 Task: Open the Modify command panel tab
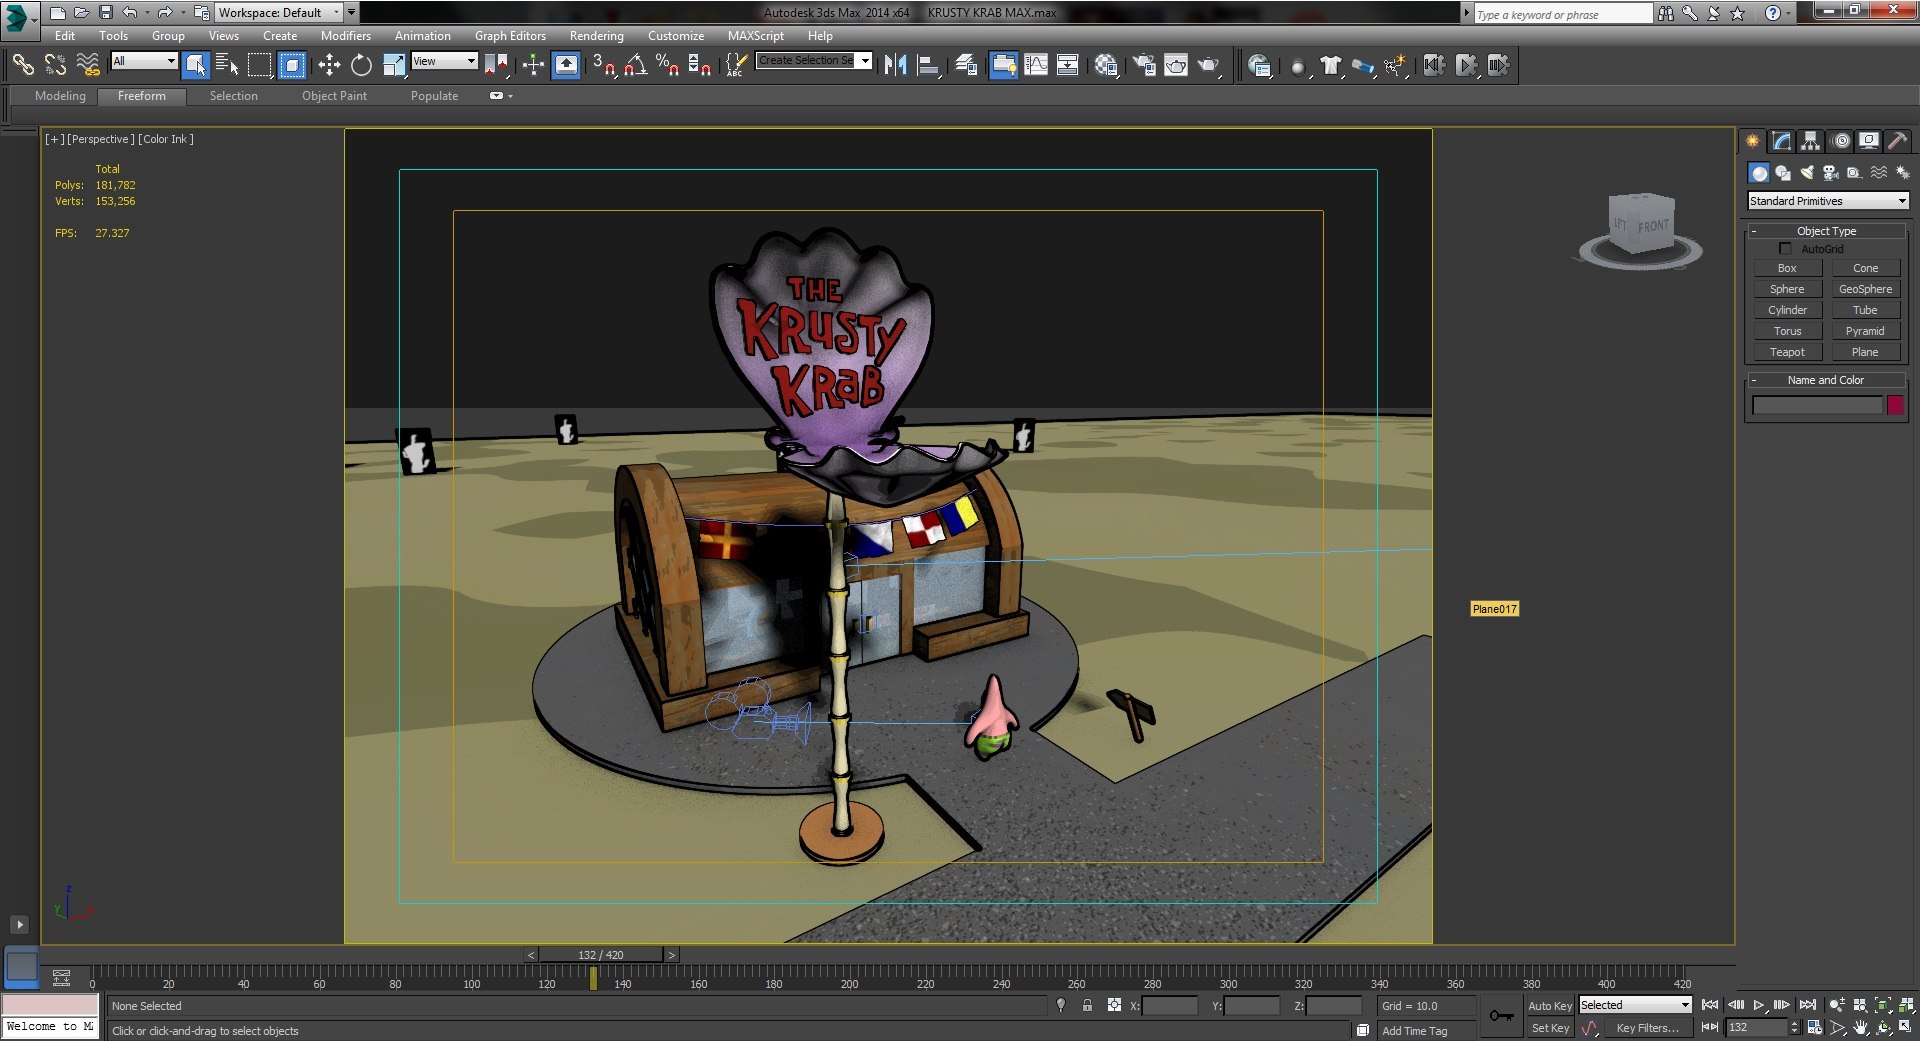[1781, 141]
